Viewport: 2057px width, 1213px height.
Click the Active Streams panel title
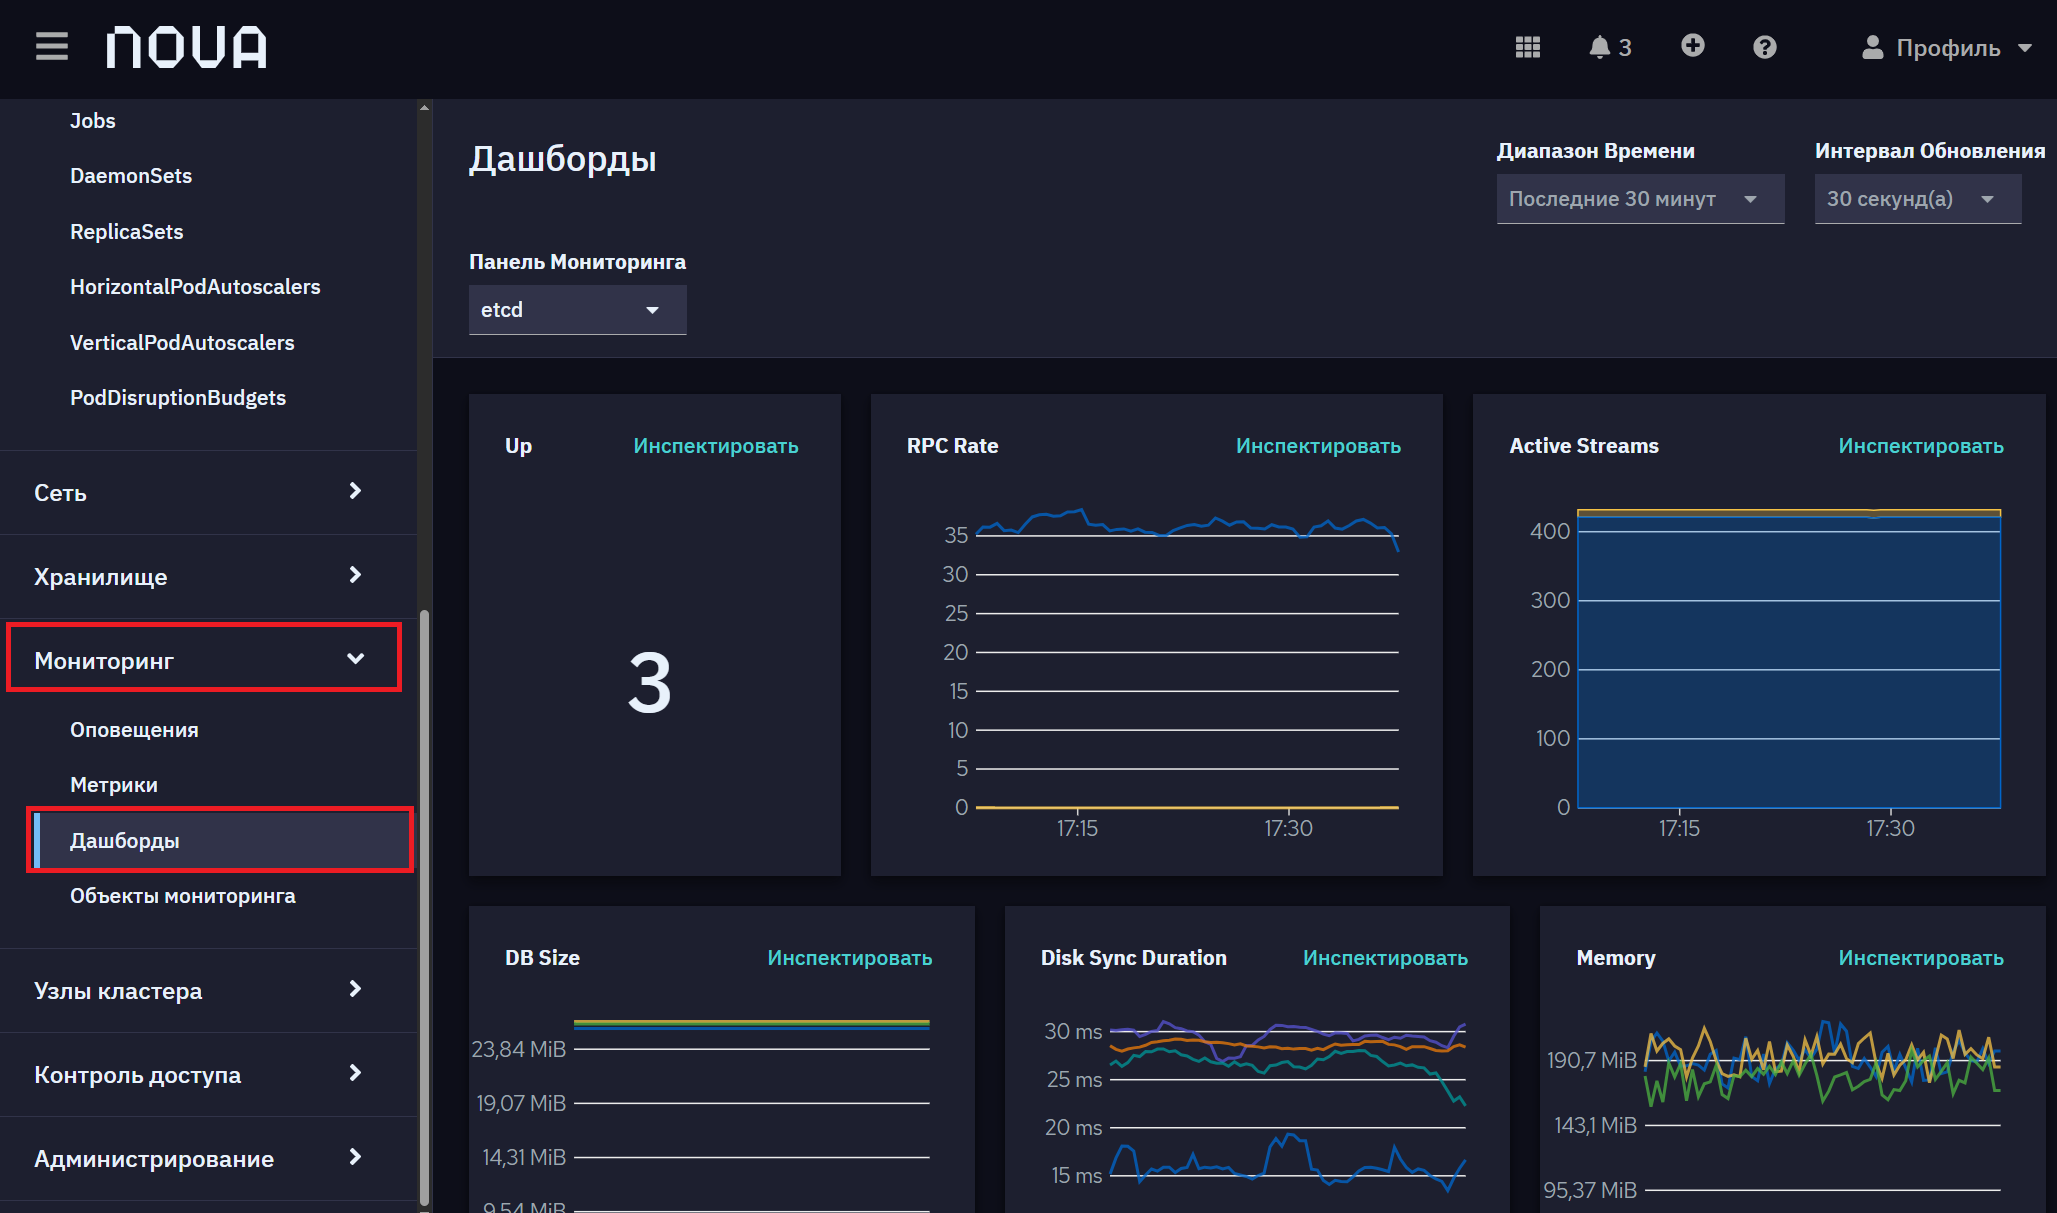click(x=1584, y=446)
